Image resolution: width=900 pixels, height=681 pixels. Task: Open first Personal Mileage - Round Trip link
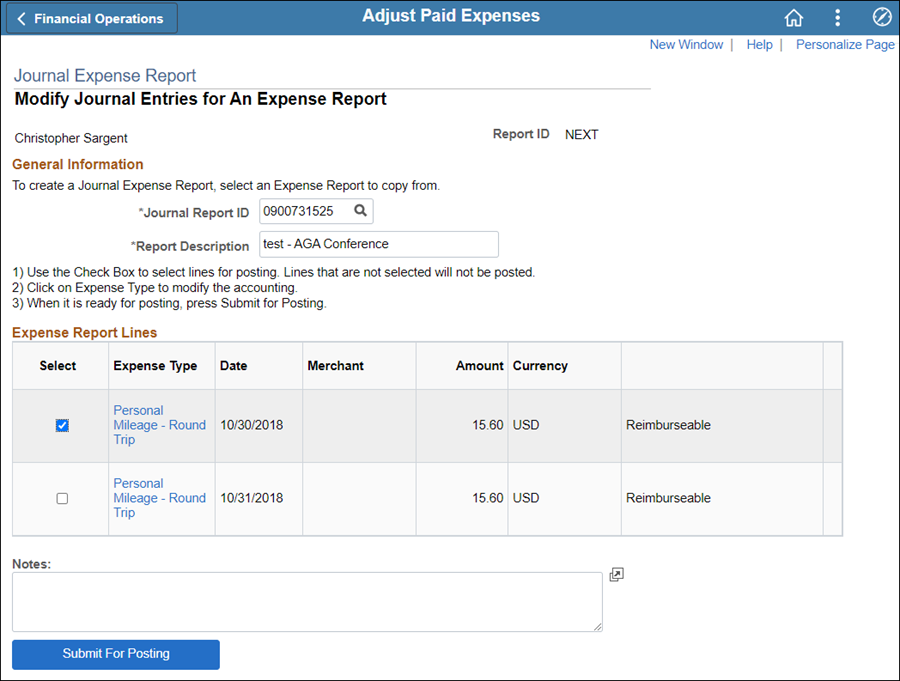click(160, 425)
